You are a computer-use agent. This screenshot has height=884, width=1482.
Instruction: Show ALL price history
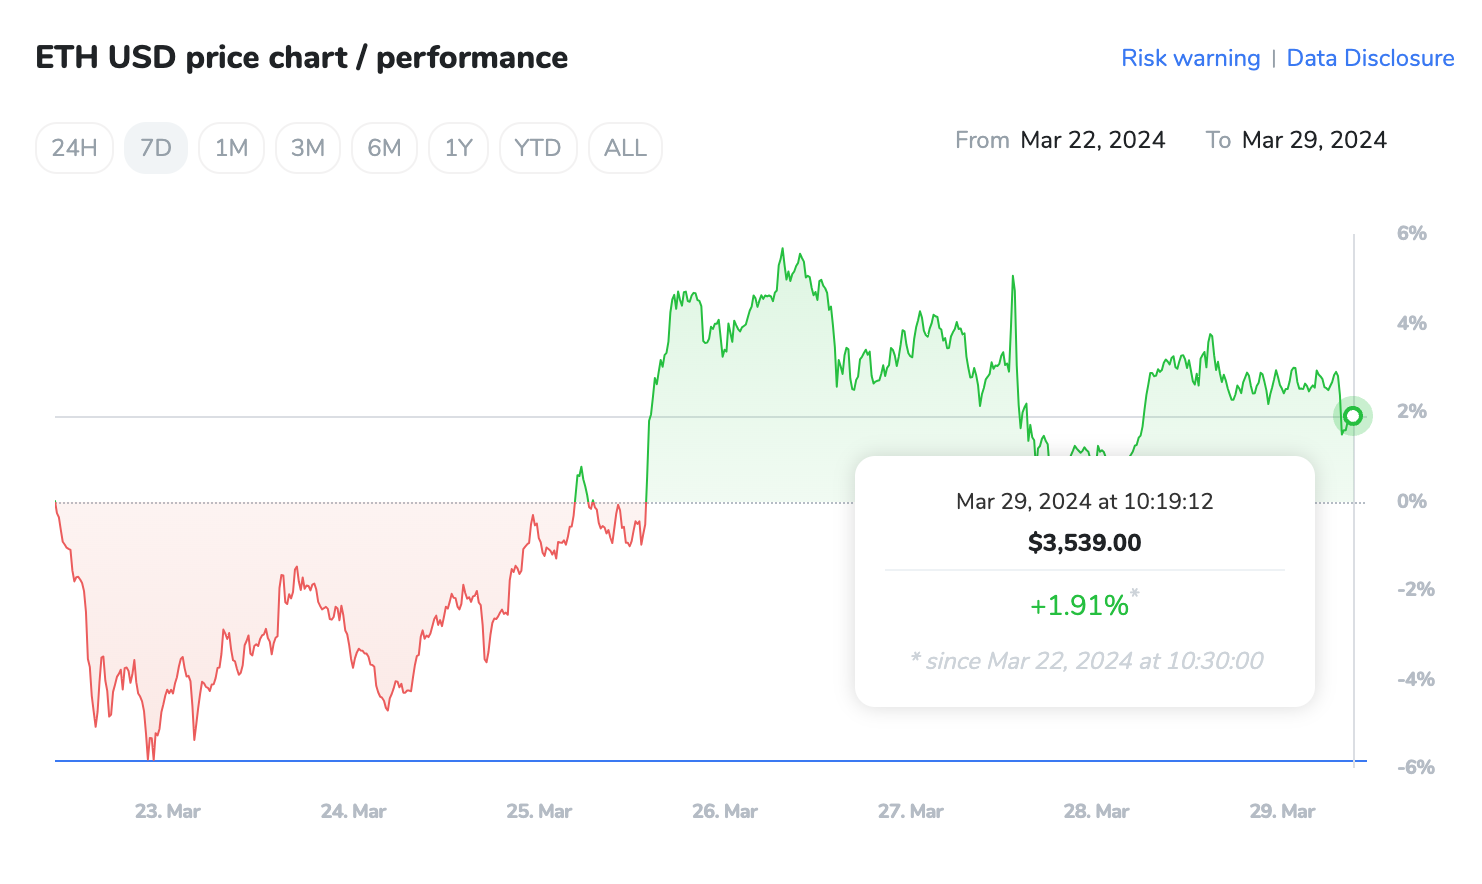(625, 147)
